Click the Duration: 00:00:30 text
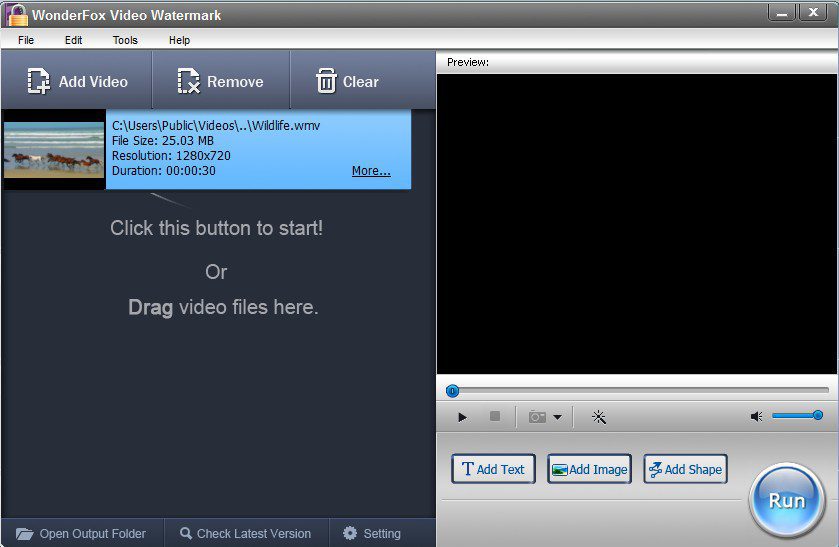This screenshot has width=839, height=547. click(164, 171)
